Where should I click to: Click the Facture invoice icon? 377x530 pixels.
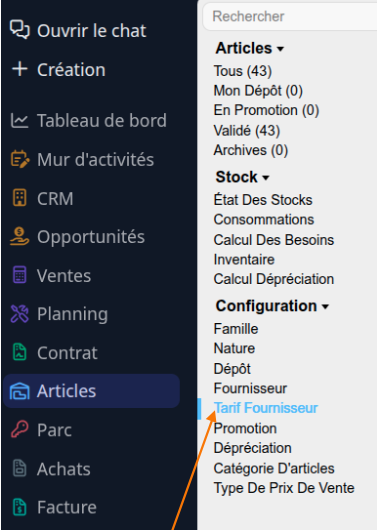point(19,507)
